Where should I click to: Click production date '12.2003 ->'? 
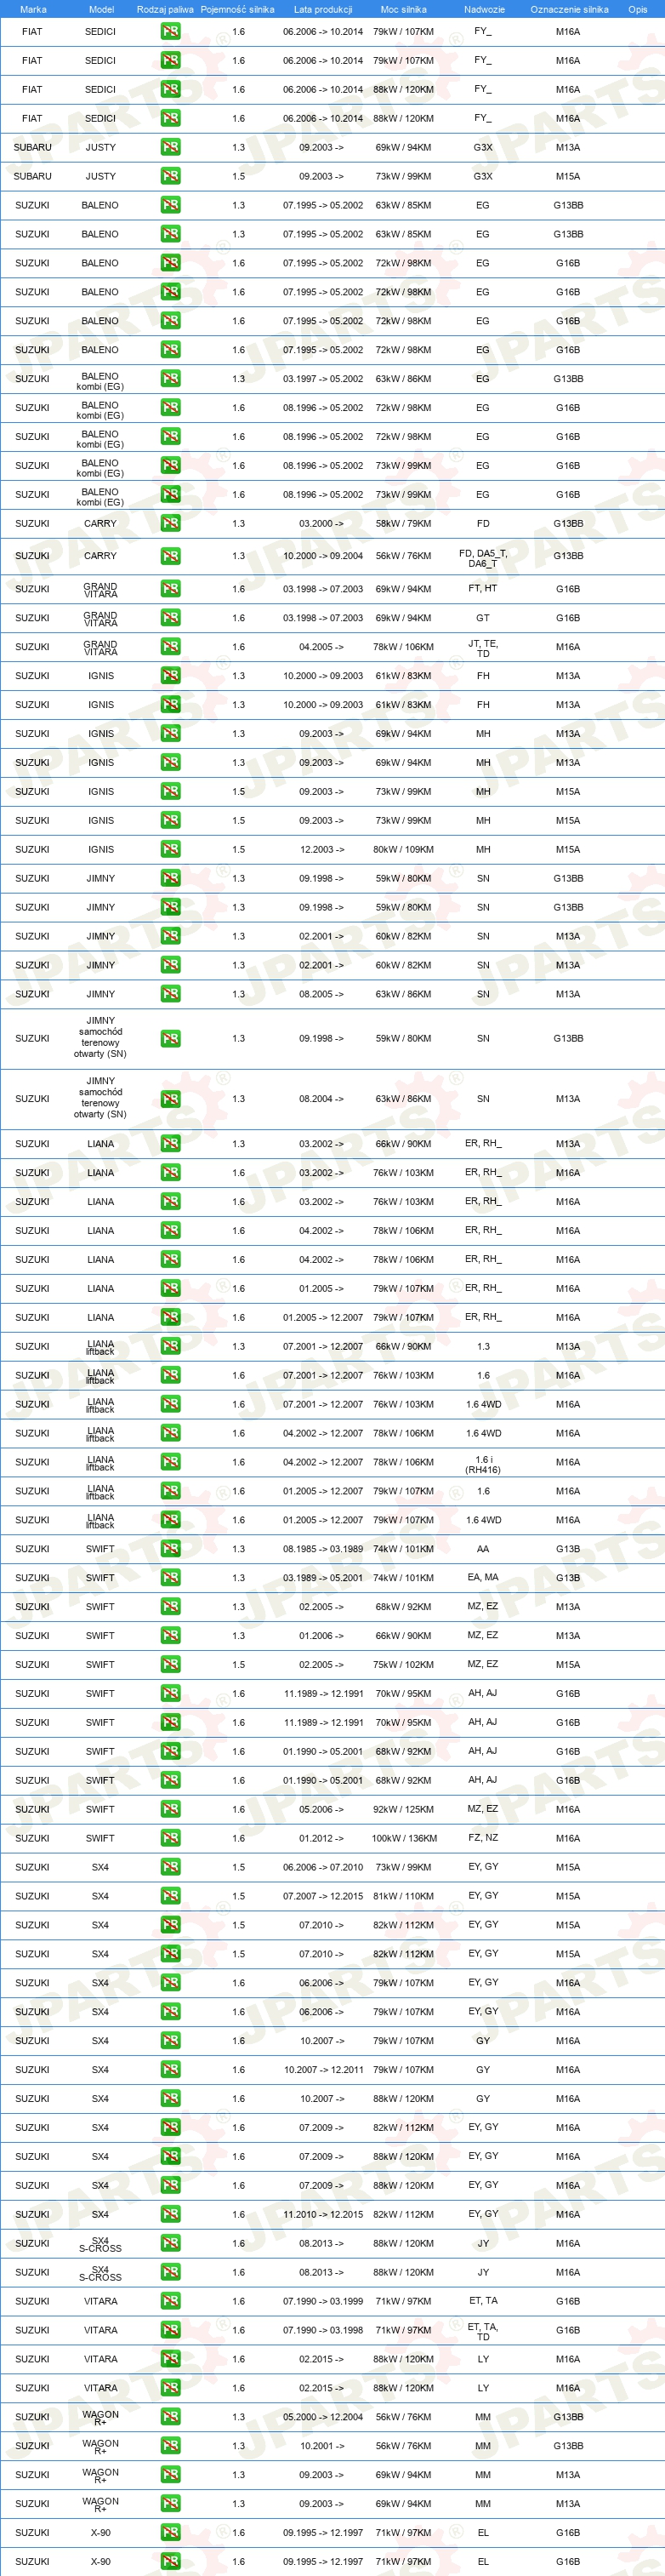pyautogui.click(x=321, y=849)
